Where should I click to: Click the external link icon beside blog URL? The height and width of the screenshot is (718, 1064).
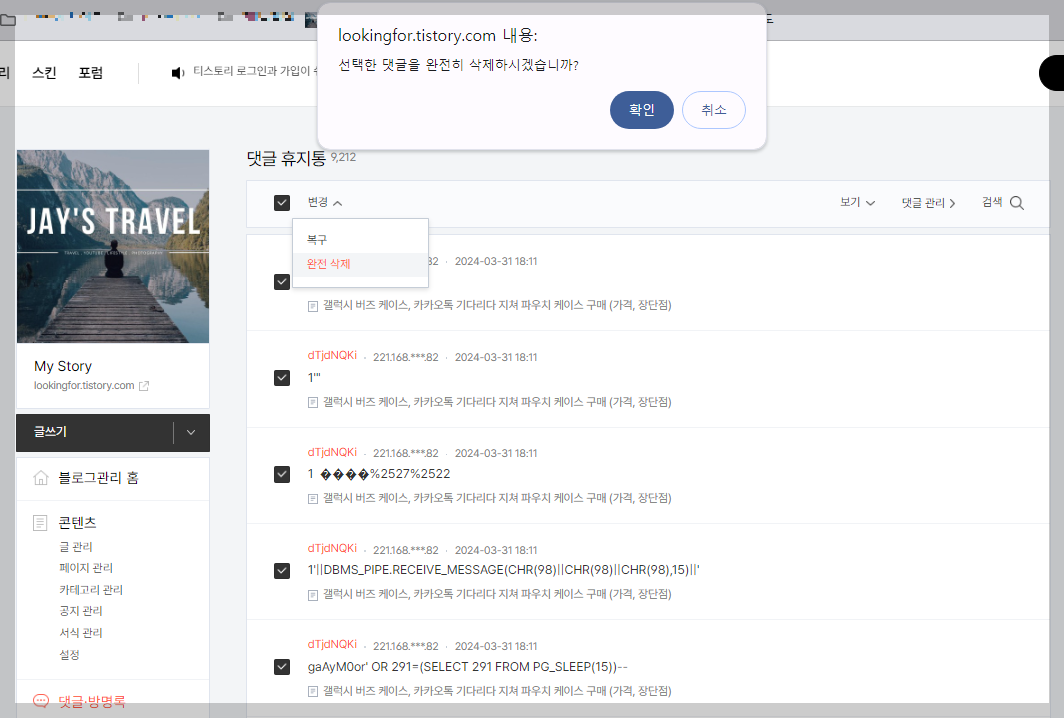click(x=144, y=385)
